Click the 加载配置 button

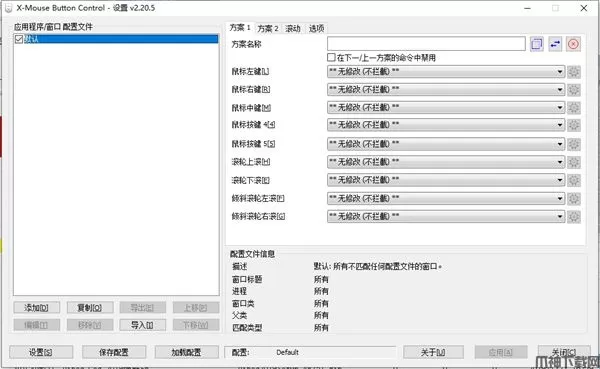[187, 352]
